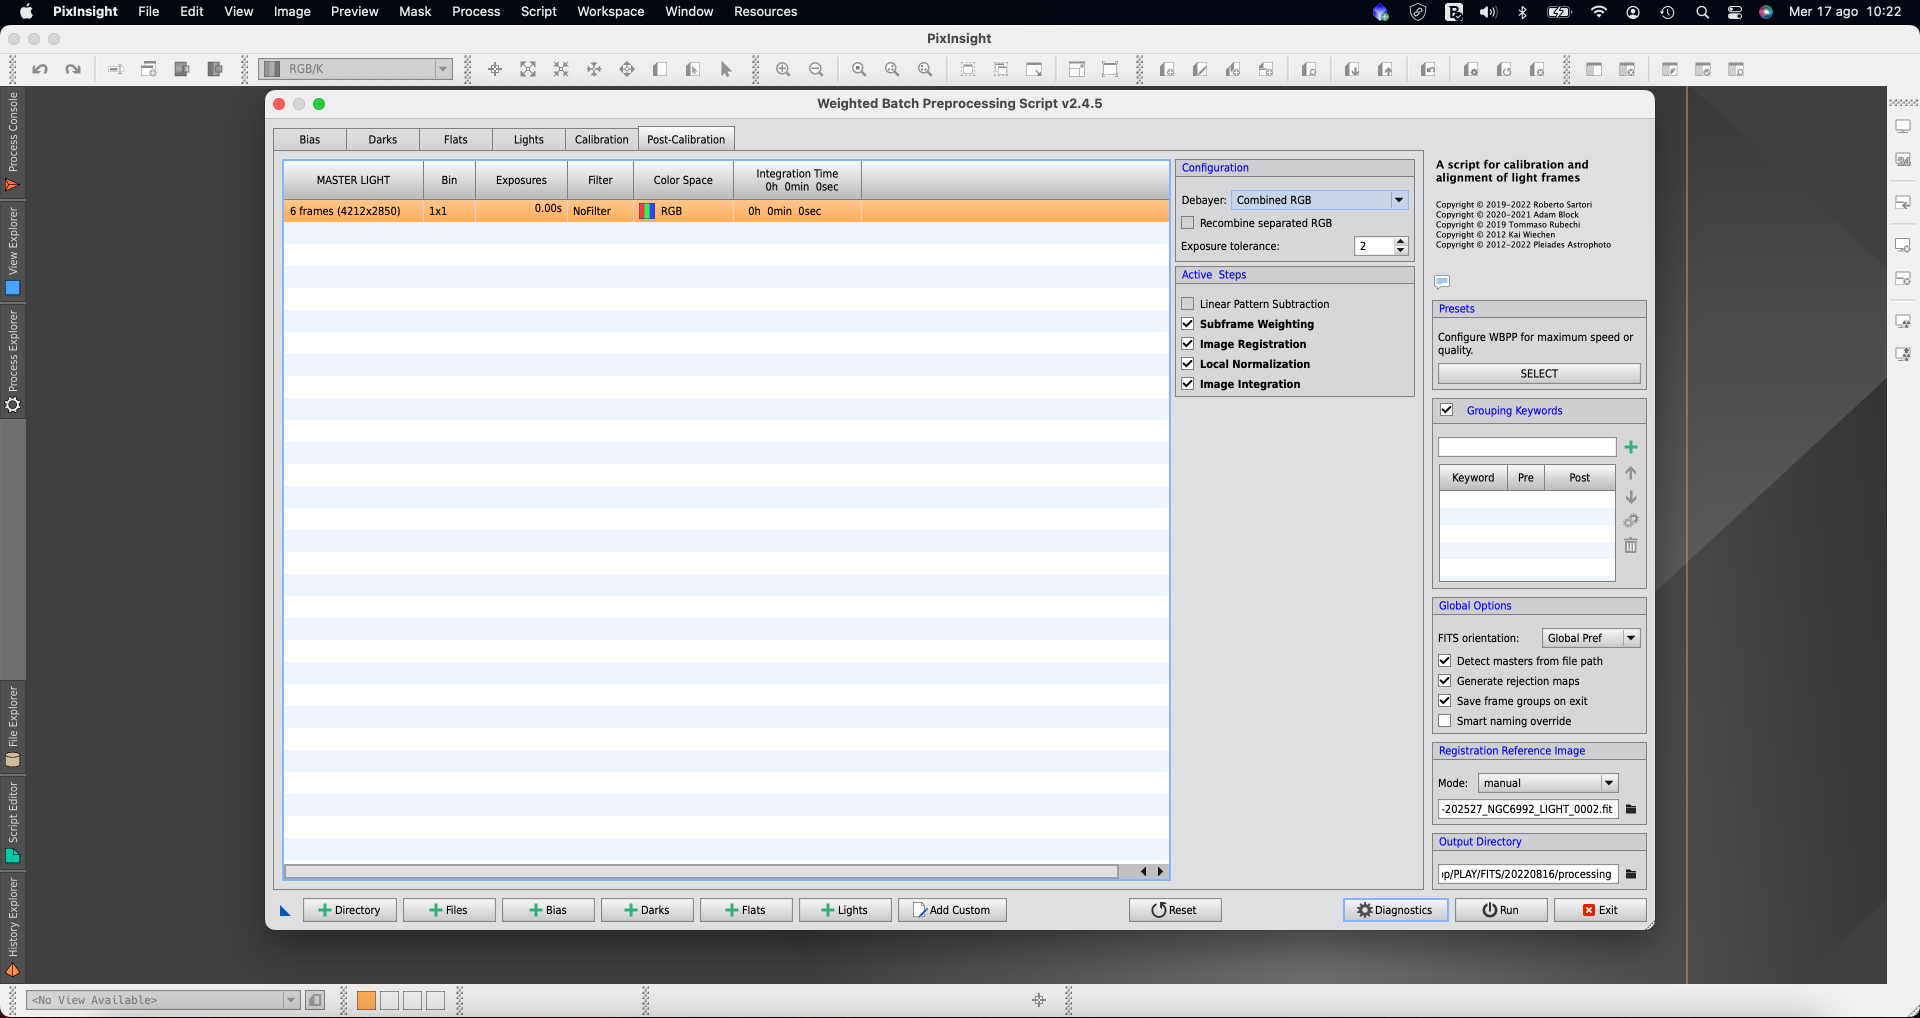Select the pointer arrow tool in toolbar

pyautogui.click(x=726, y=69)
